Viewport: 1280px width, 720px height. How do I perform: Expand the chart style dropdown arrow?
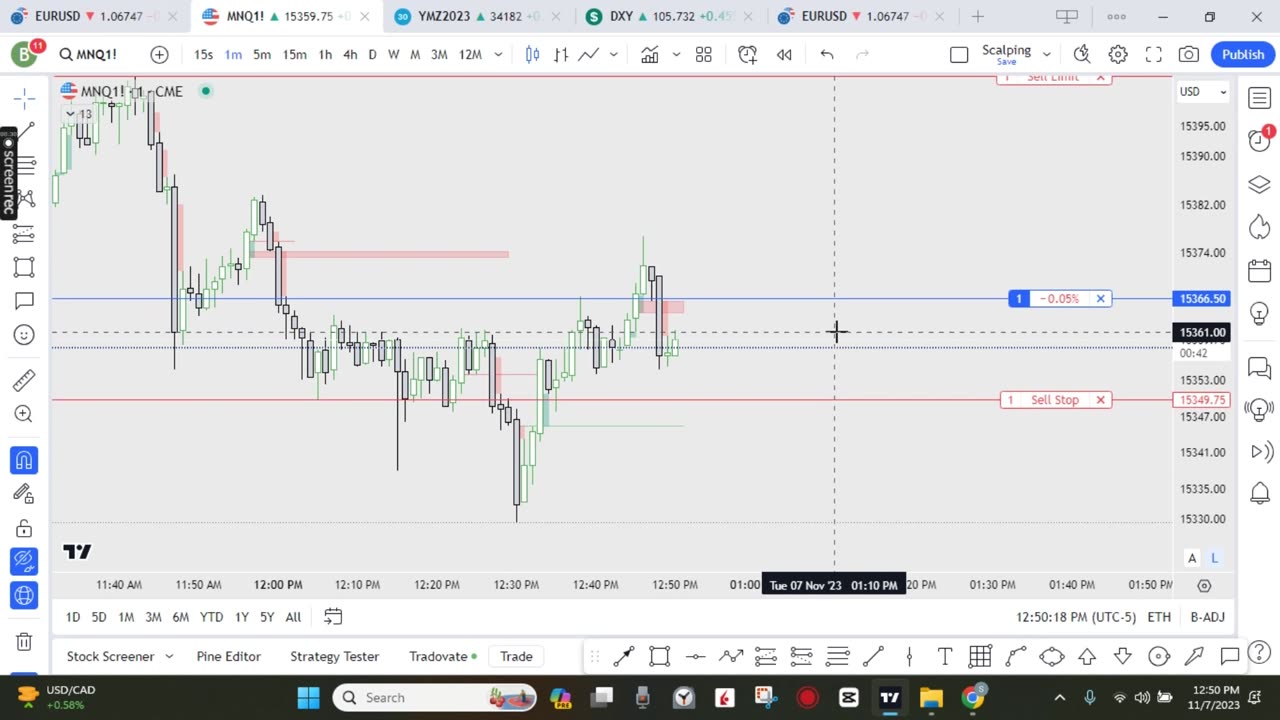click(613, 55)
